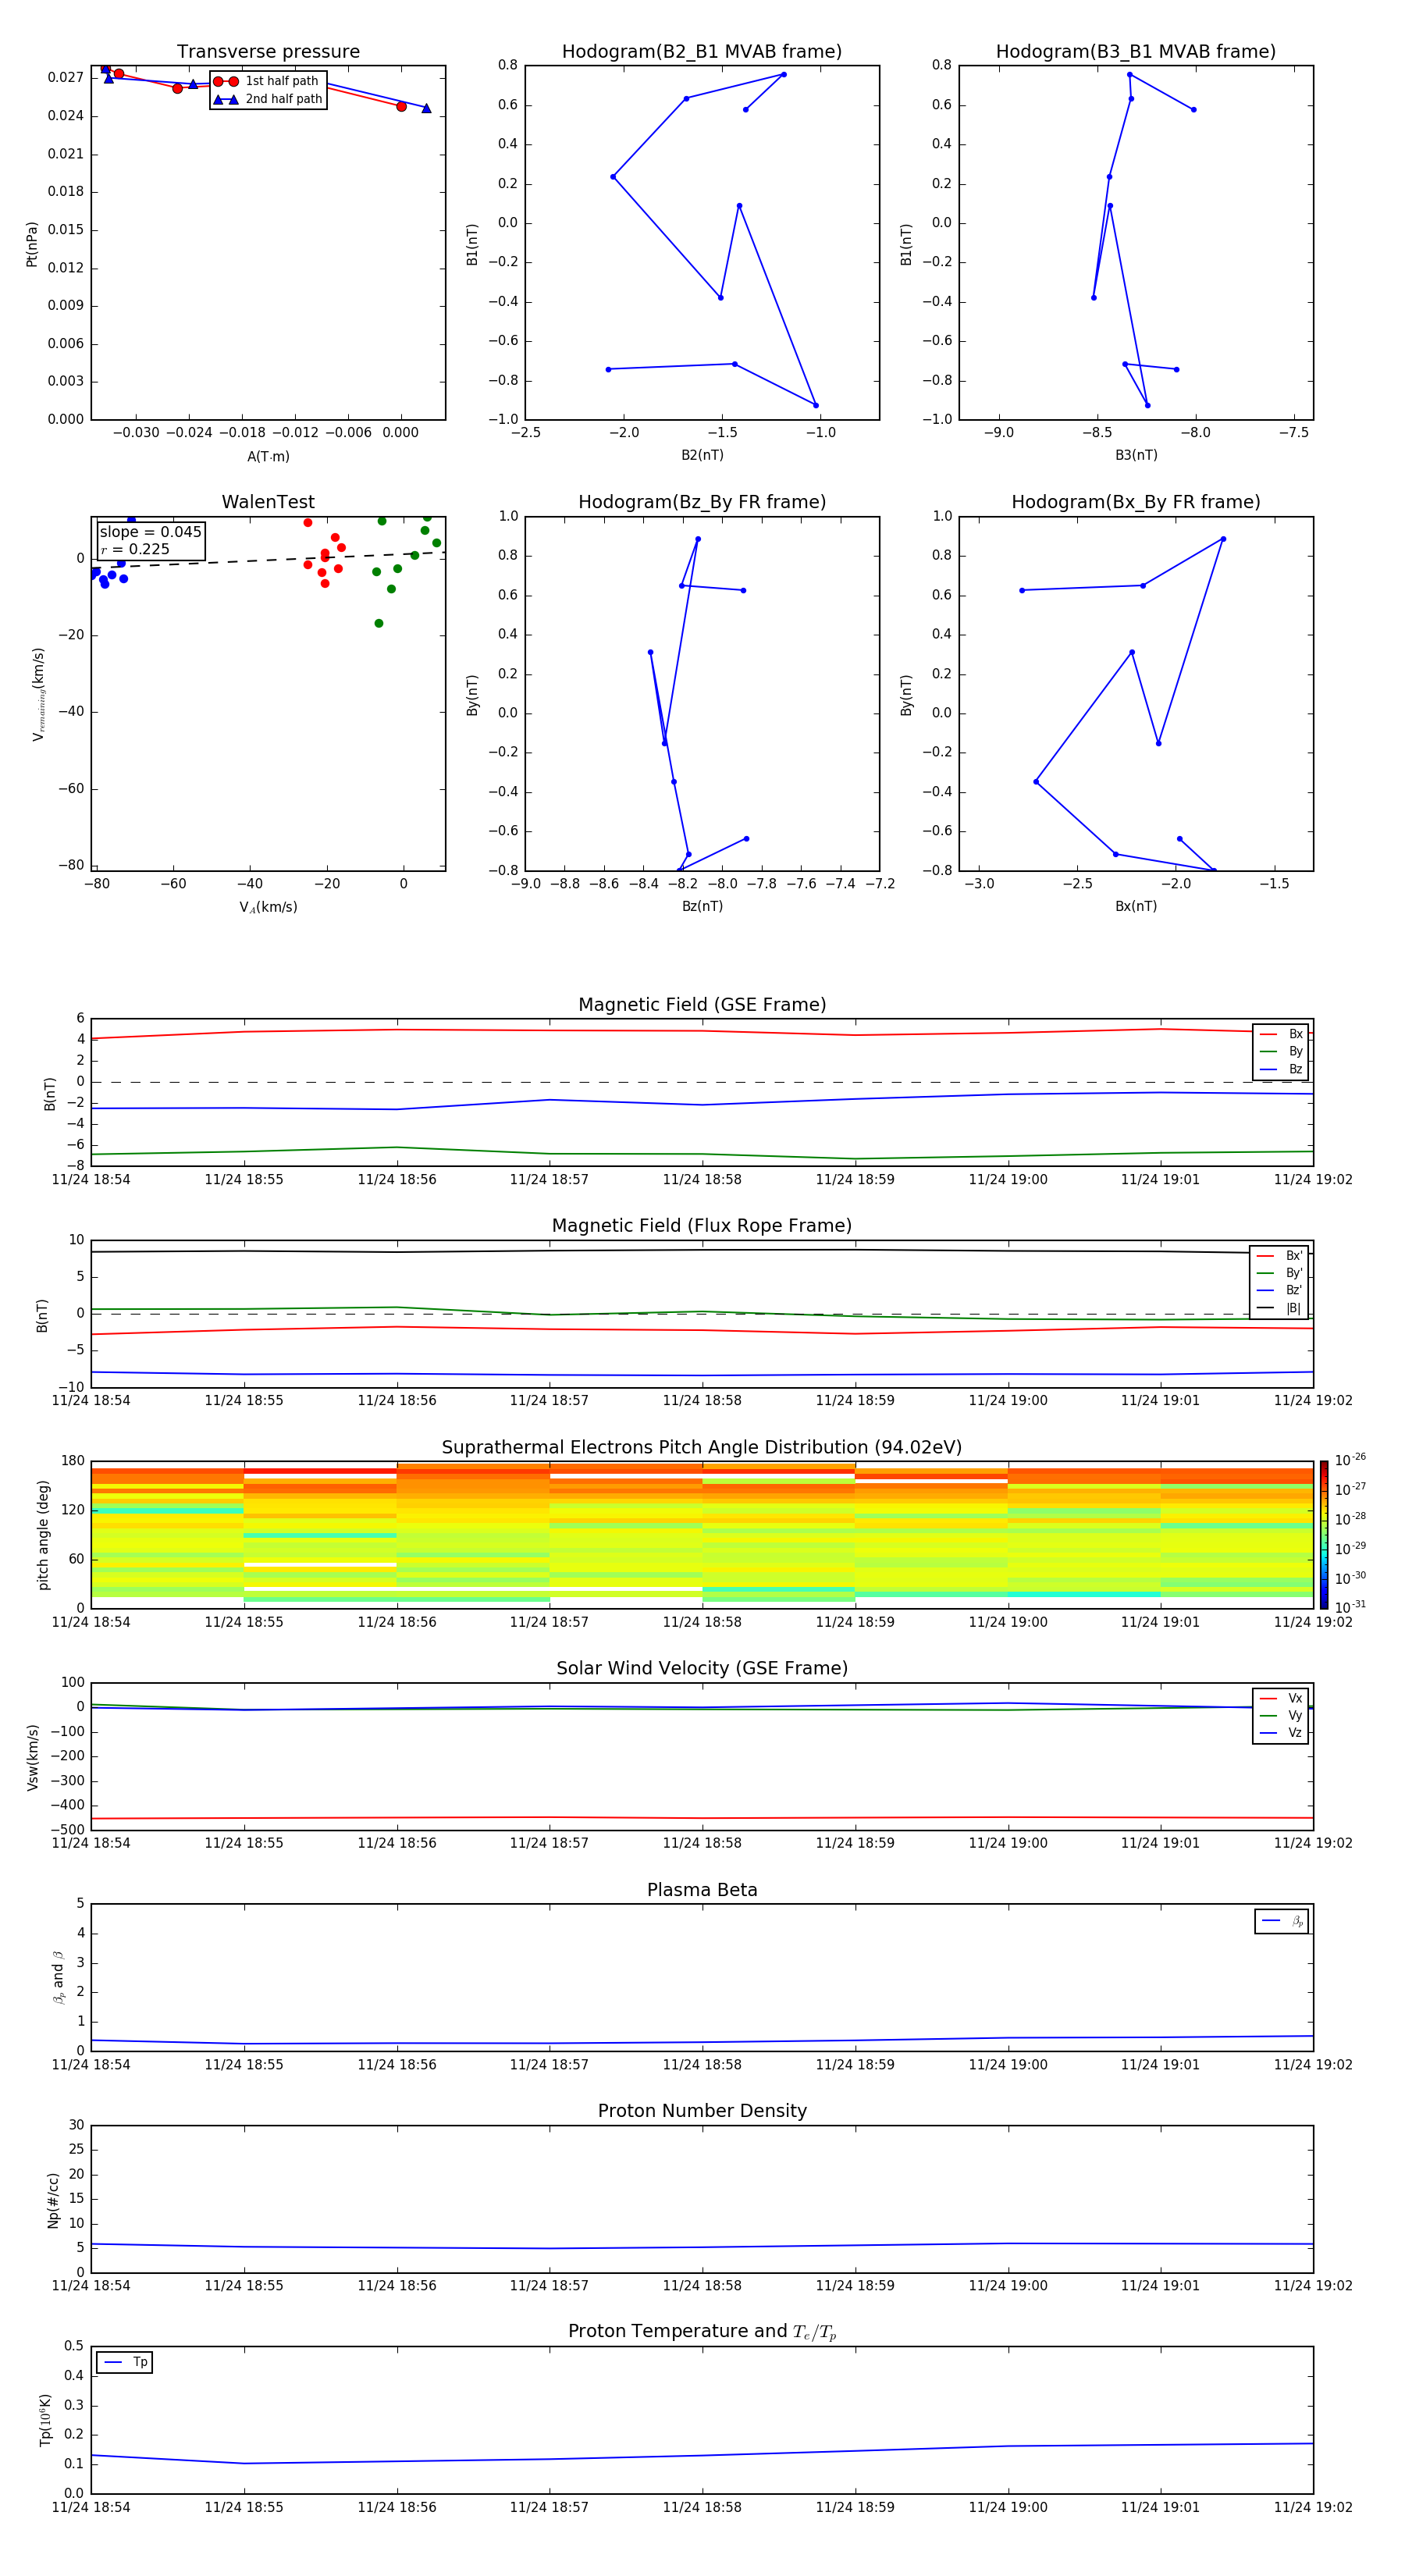Image resolution: width=1405 pixels, height=2576 pixels.
Task: Click the 'Plasma Beta' plot title
Action: pos(702,1891)
